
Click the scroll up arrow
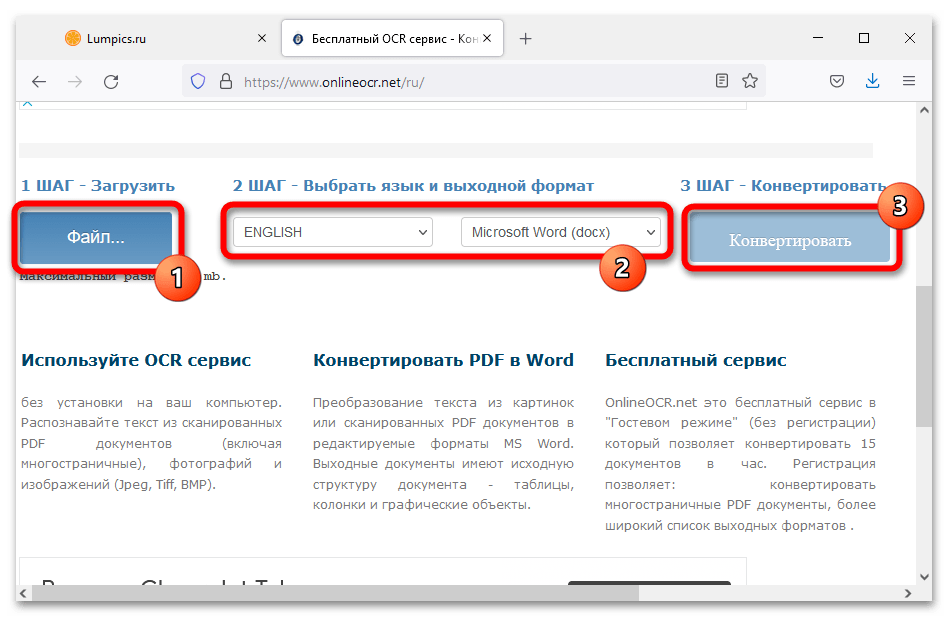tap(924, 110)
